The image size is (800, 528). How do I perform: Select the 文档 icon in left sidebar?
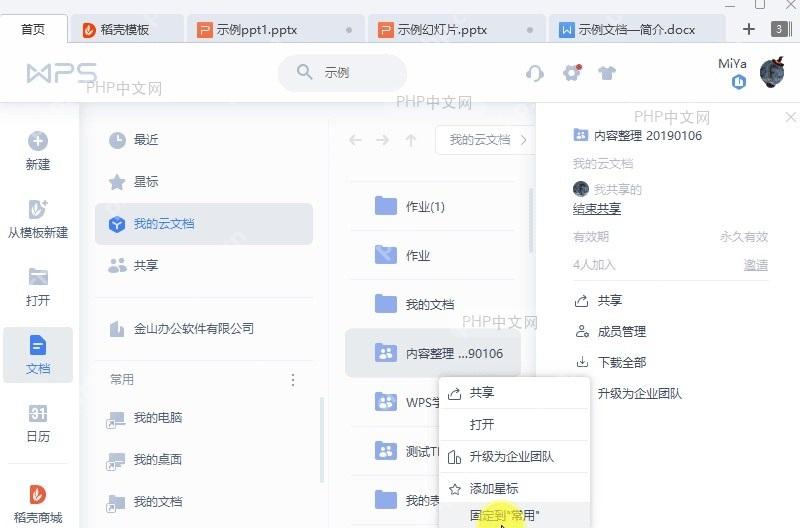pos(38,345)
